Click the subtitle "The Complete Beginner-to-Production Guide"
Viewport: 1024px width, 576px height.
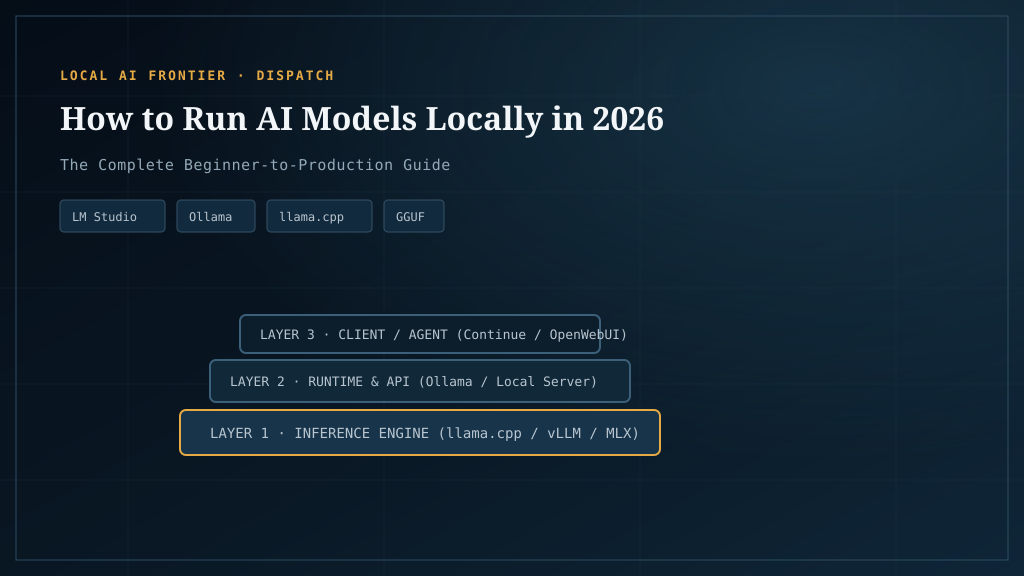click(255, 165)
